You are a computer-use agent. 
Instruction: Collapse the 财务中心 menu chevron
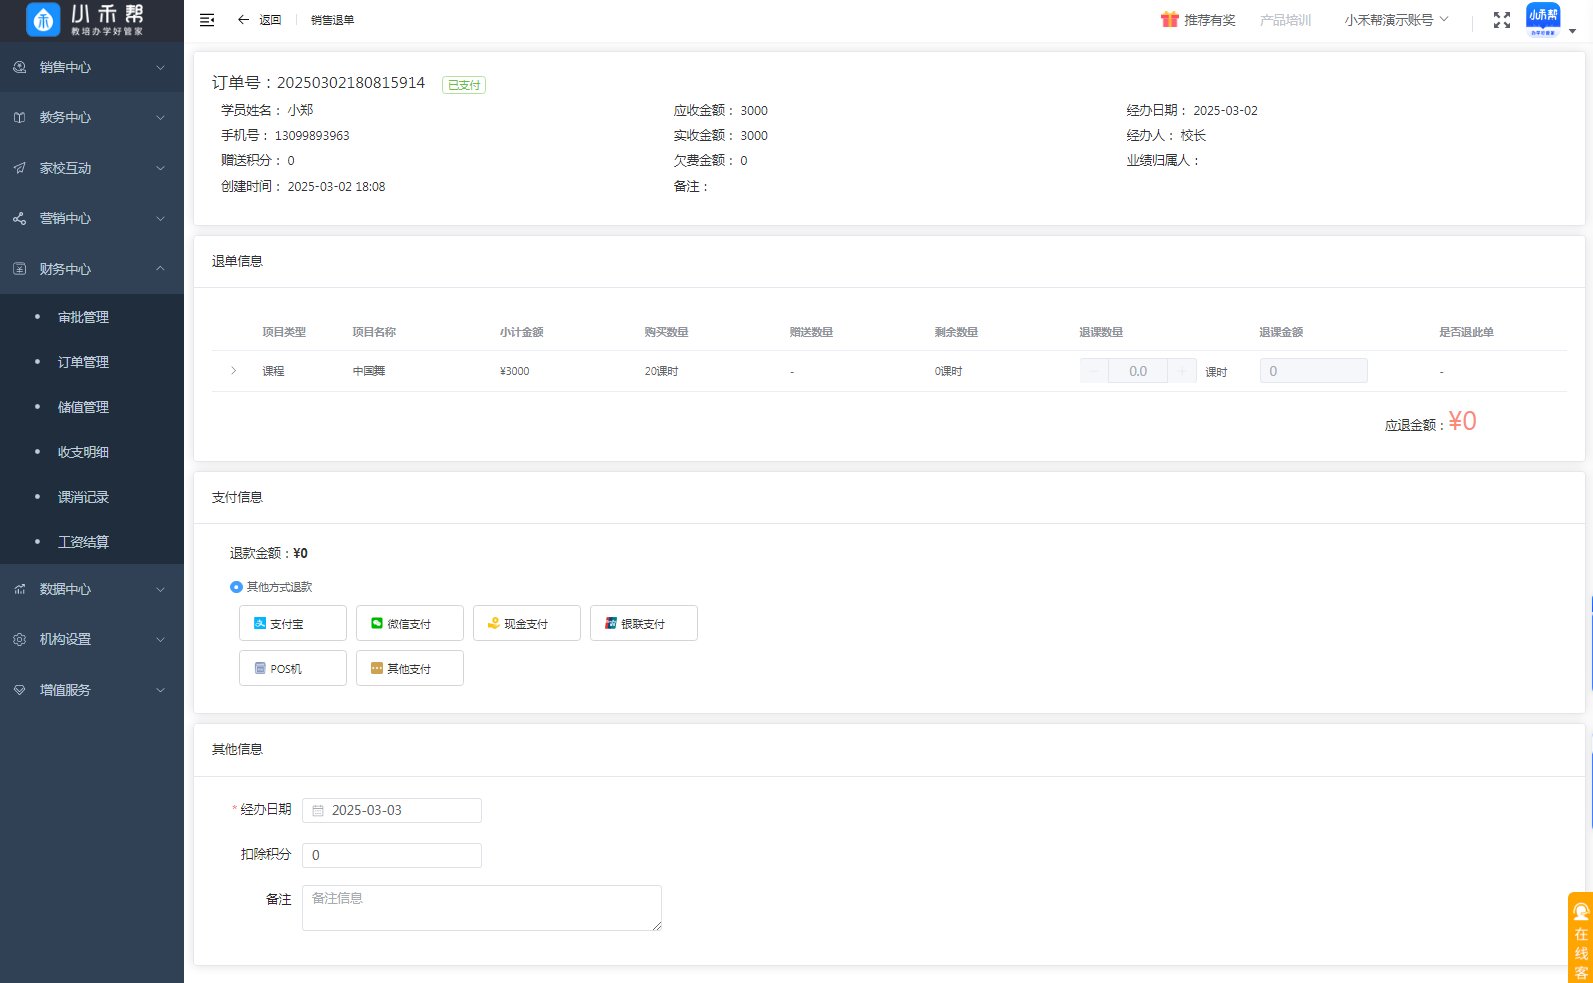(161, 269)
